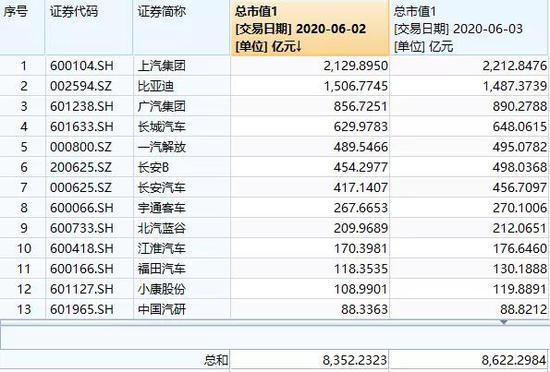The height and width of the screenshot is (372, 550).
Task: Select security code 002594.SZ
Action: tap(81, 86)
